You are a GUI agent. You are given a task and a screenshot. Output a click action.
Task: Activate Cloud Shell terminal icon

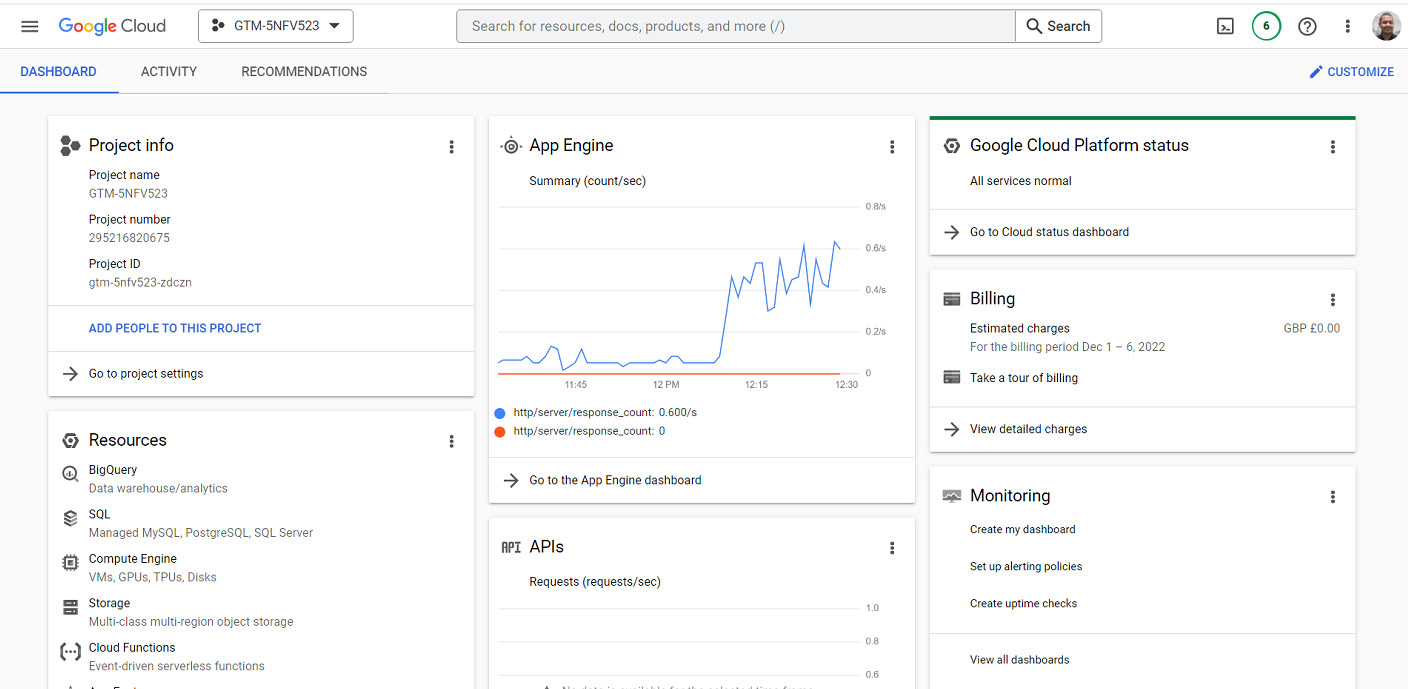1225,27
